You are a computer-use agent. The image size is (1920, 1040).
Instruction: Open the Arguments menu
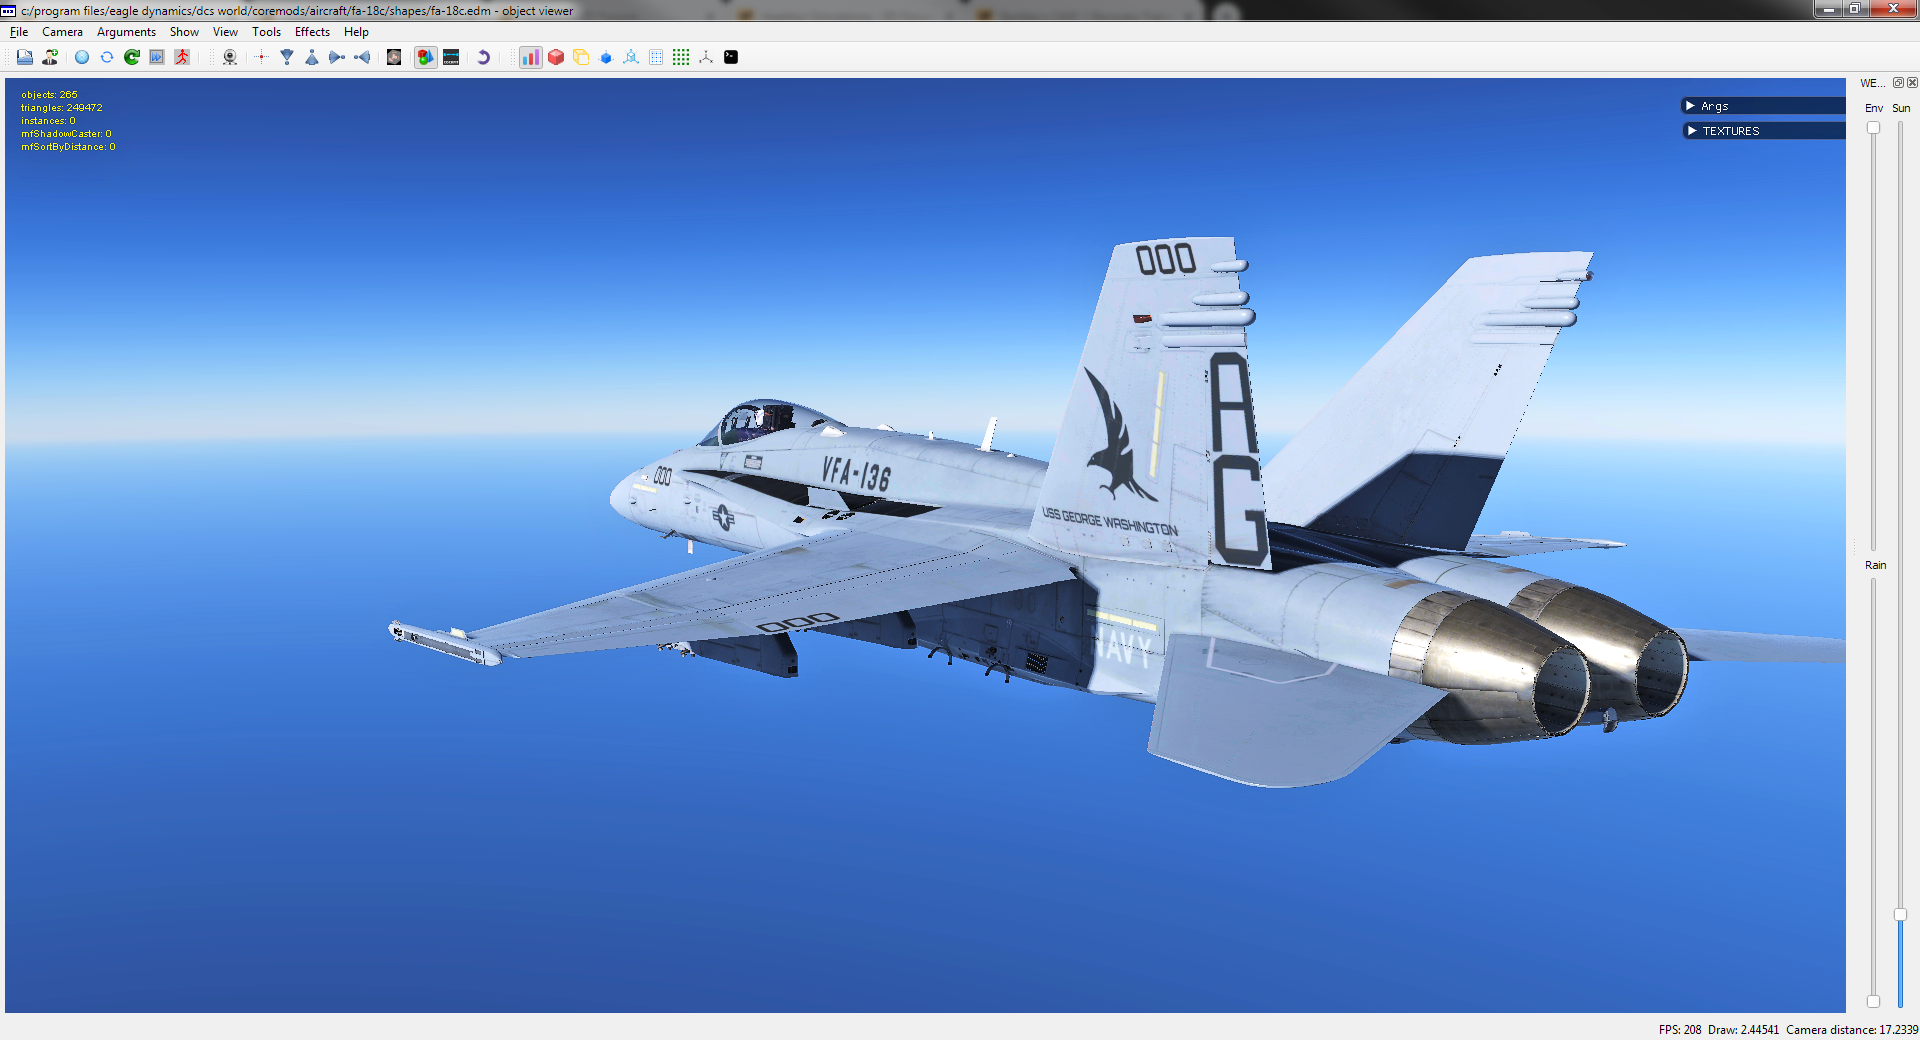pyautogui.click(x=126, y=32)
